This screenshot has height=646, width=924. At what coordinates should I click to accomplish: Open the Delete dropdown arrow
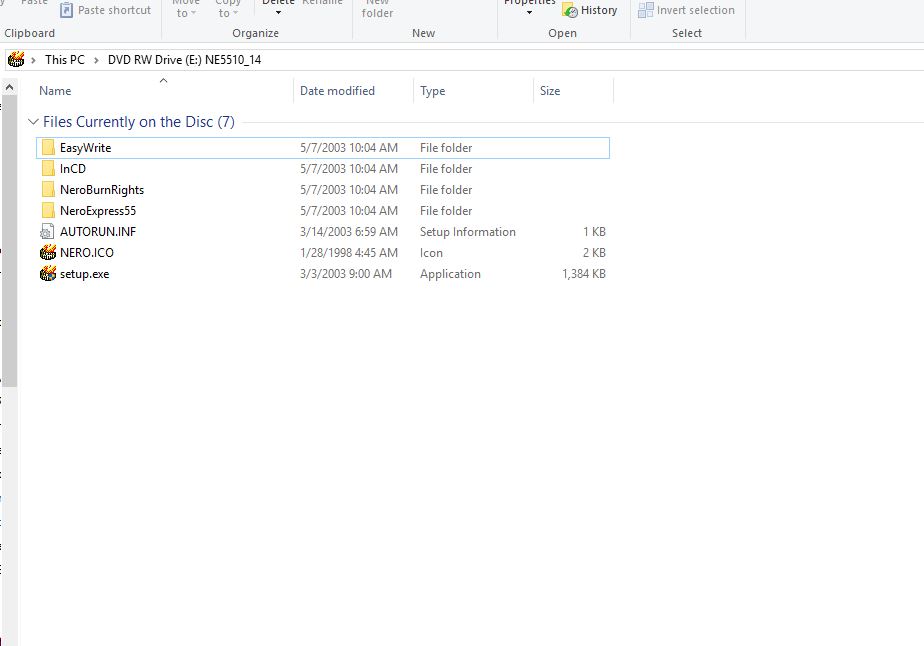point(278,13)
